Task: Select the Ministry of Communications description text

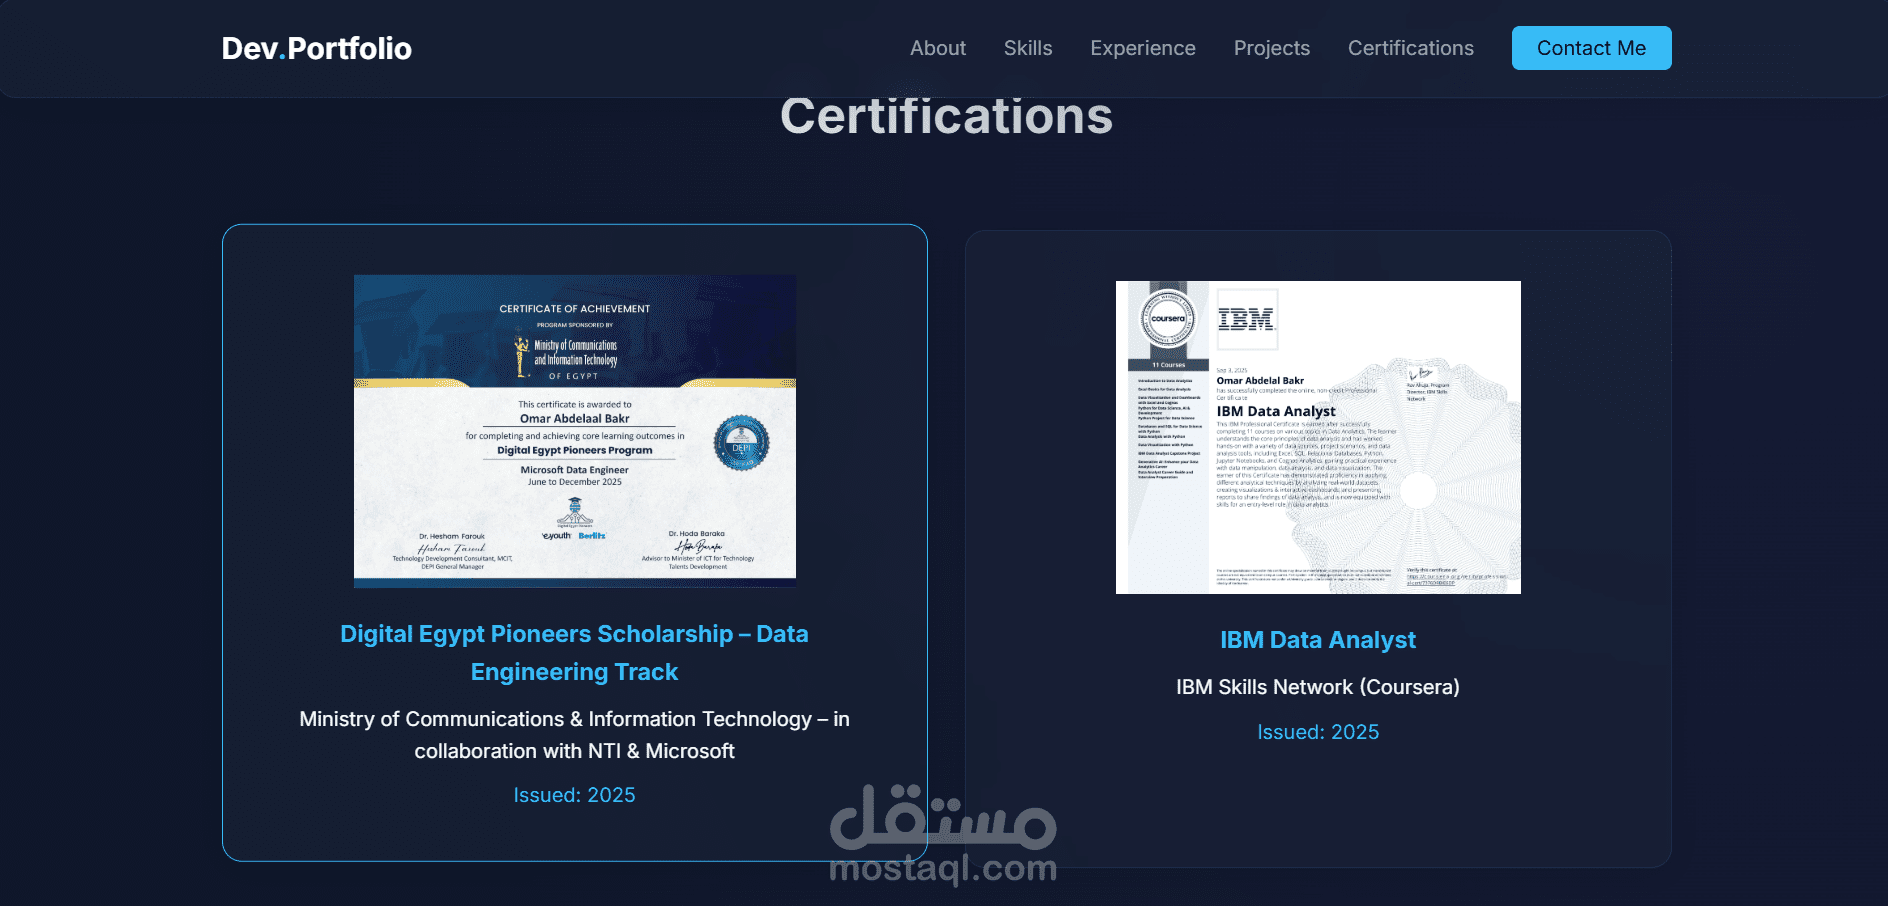Action: (574, 735)
